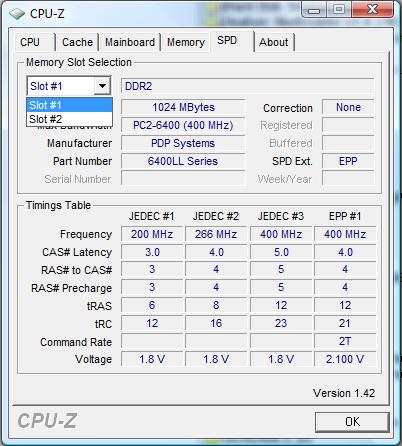Click the EPP #1 column header
This screenshot has width=402, height=446.
pyautogui.click(x=345, y=216)
